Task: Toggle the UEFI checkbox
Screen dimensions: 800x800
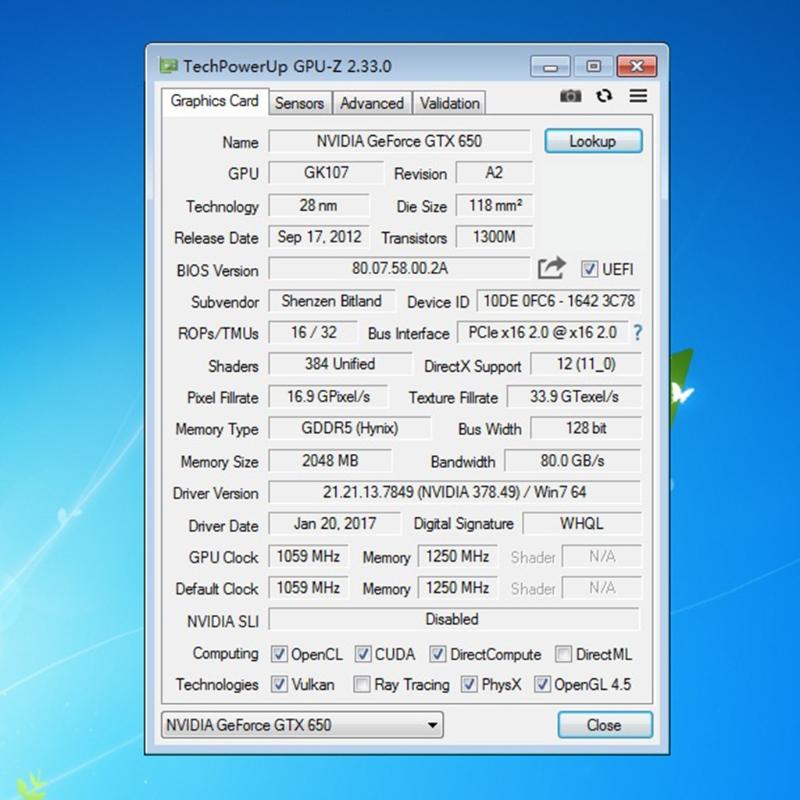Action: coord(592,269)
